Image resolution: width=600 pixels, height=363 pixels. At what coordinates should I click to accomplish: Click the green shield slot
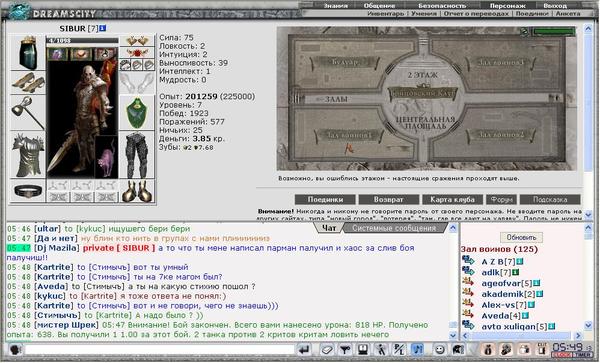pyautogui.click(x=137, y=112)
